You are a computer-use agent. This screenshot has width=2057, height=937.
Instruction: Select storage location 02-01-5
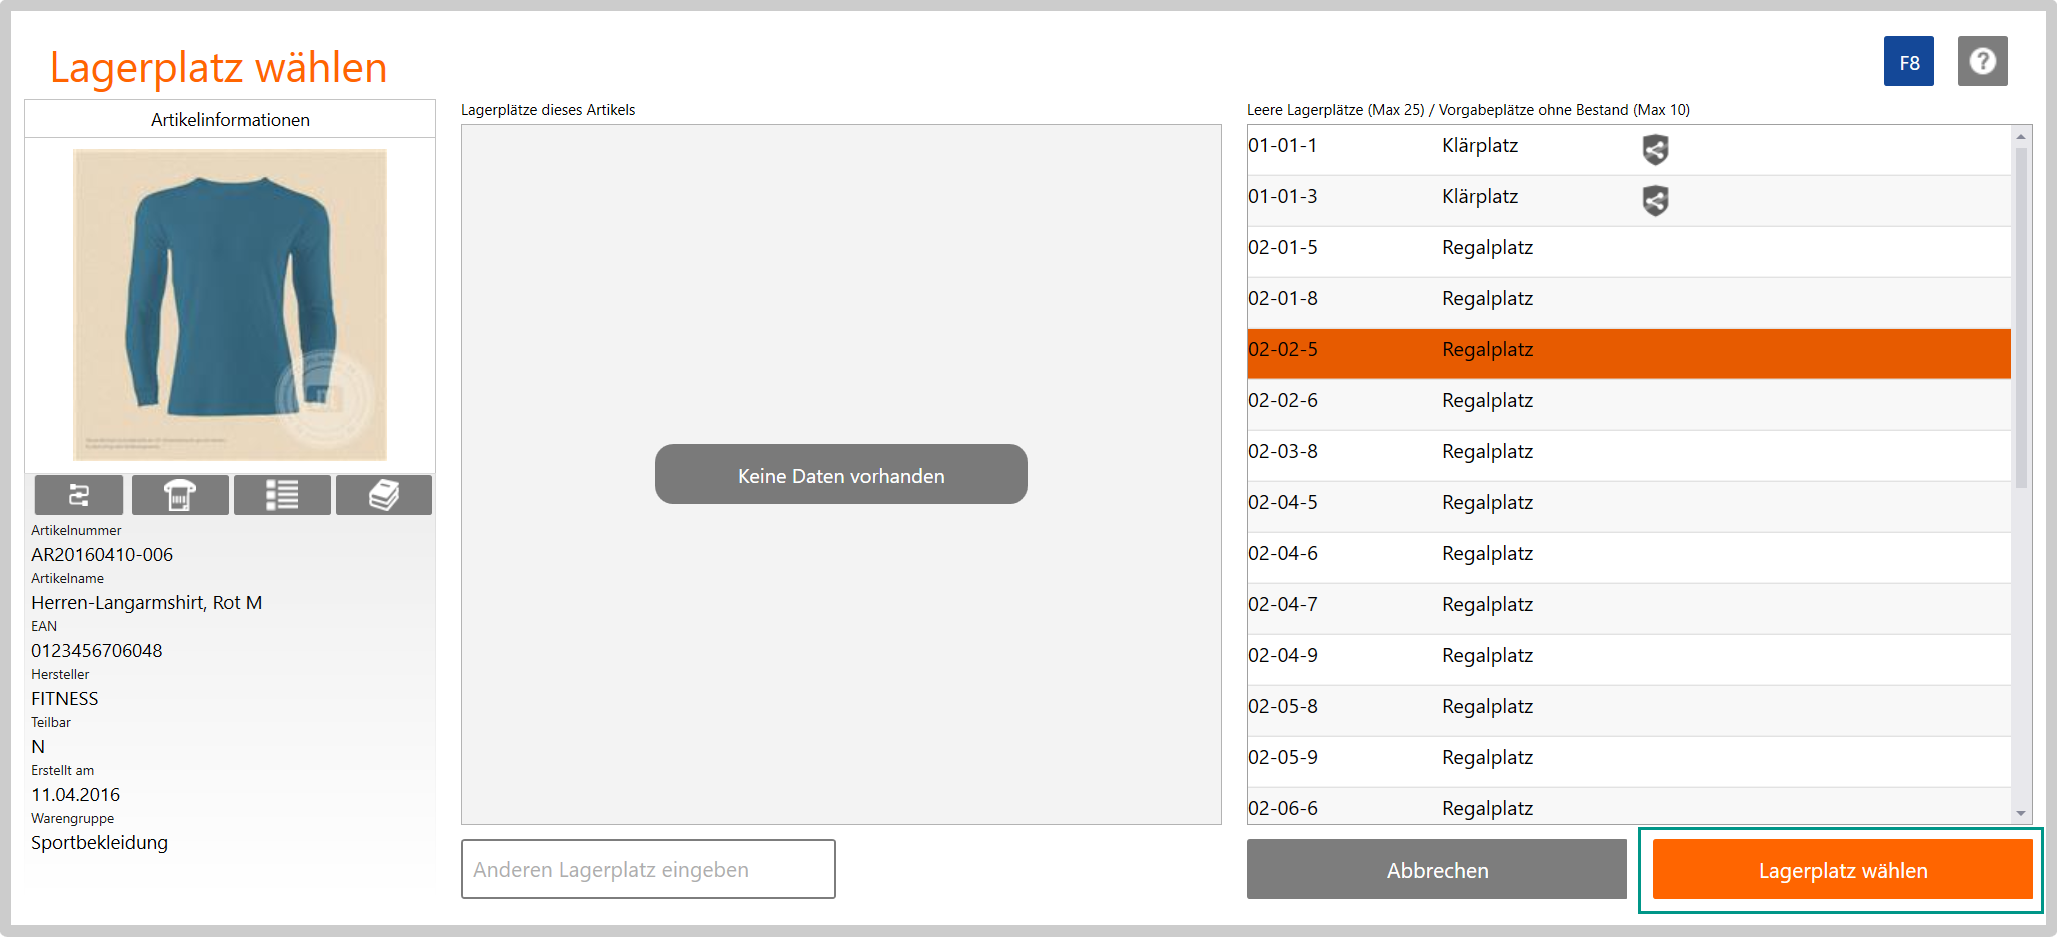pyautogui.click(x=1283, y=248)
